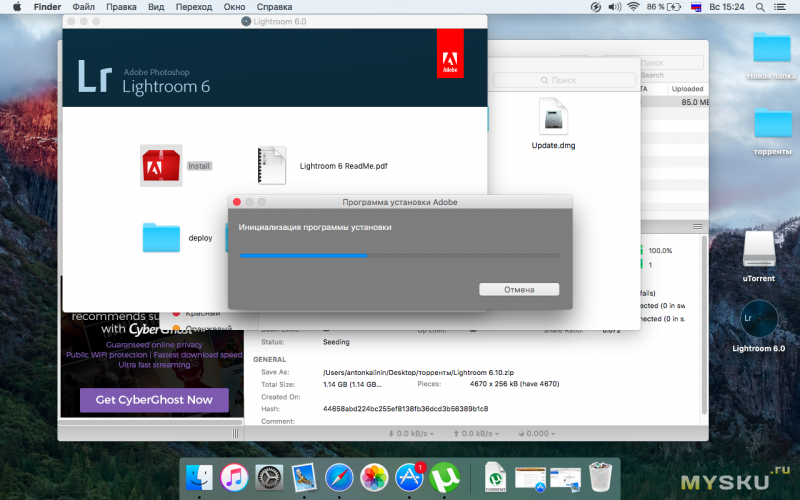Open the Finder menu
Image resolution: width=800 pixels, height=500 pixels.
[47, 7]
